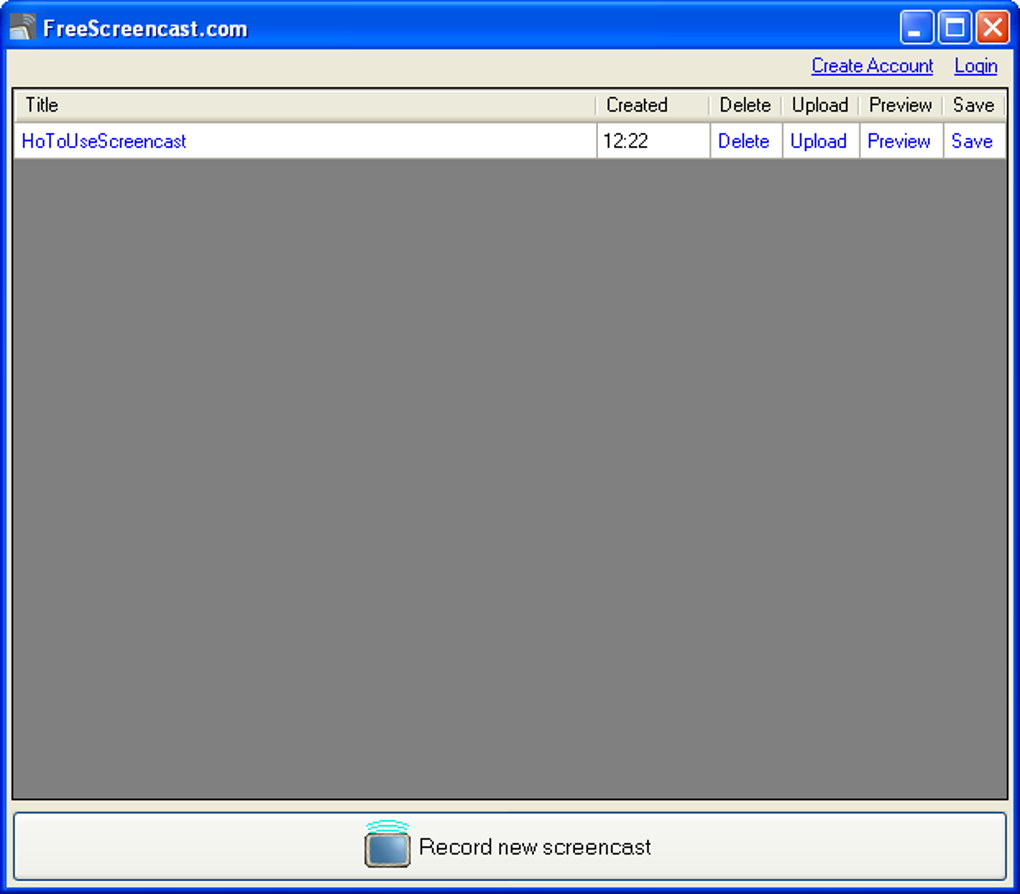Save the HoToUseScreencast recording

(x=972, y=141)
